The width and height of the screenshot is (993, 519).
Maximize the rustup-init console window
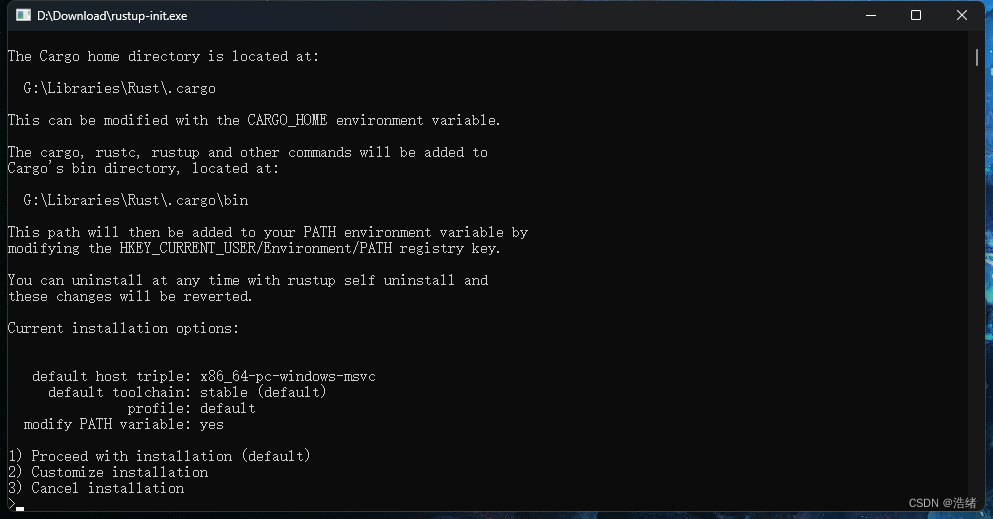click(915, 16)
